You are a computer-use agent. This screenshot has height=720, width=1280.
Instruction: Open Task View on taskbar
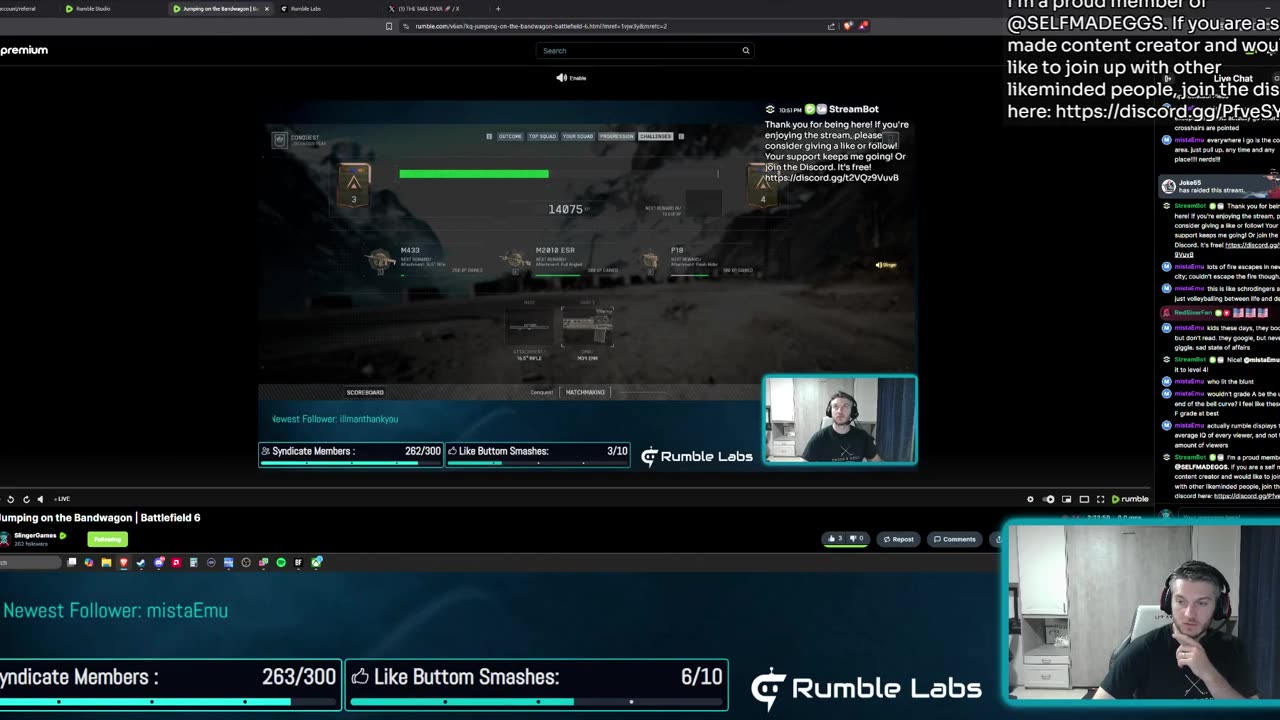tap(71, 563)
